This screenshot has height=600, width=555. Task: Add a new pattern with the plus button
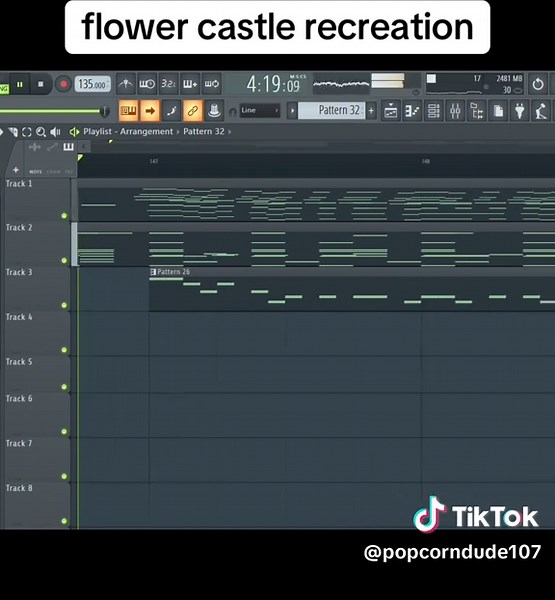click(371, 111)
